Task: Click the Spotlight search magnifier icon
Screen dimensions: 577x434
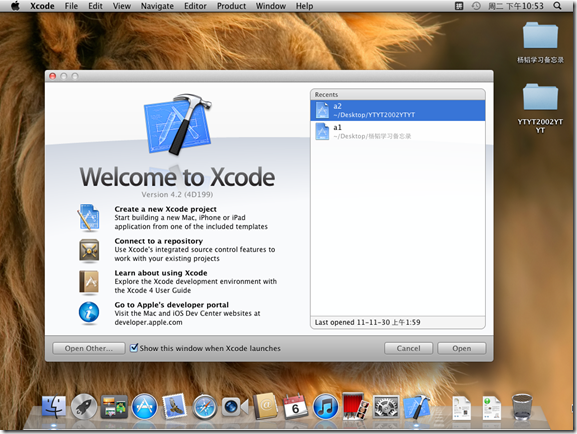Action: 557,6
